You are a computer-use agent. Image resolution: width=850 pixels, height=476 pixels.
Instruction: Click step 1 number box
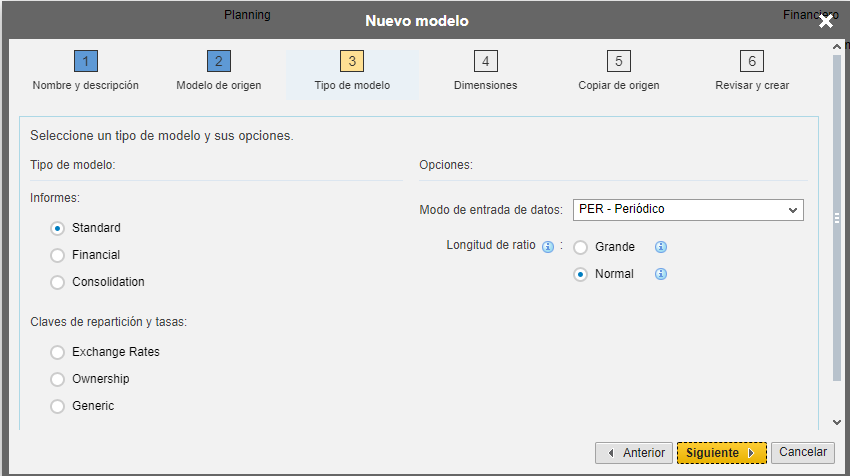[x=86, y=61]
